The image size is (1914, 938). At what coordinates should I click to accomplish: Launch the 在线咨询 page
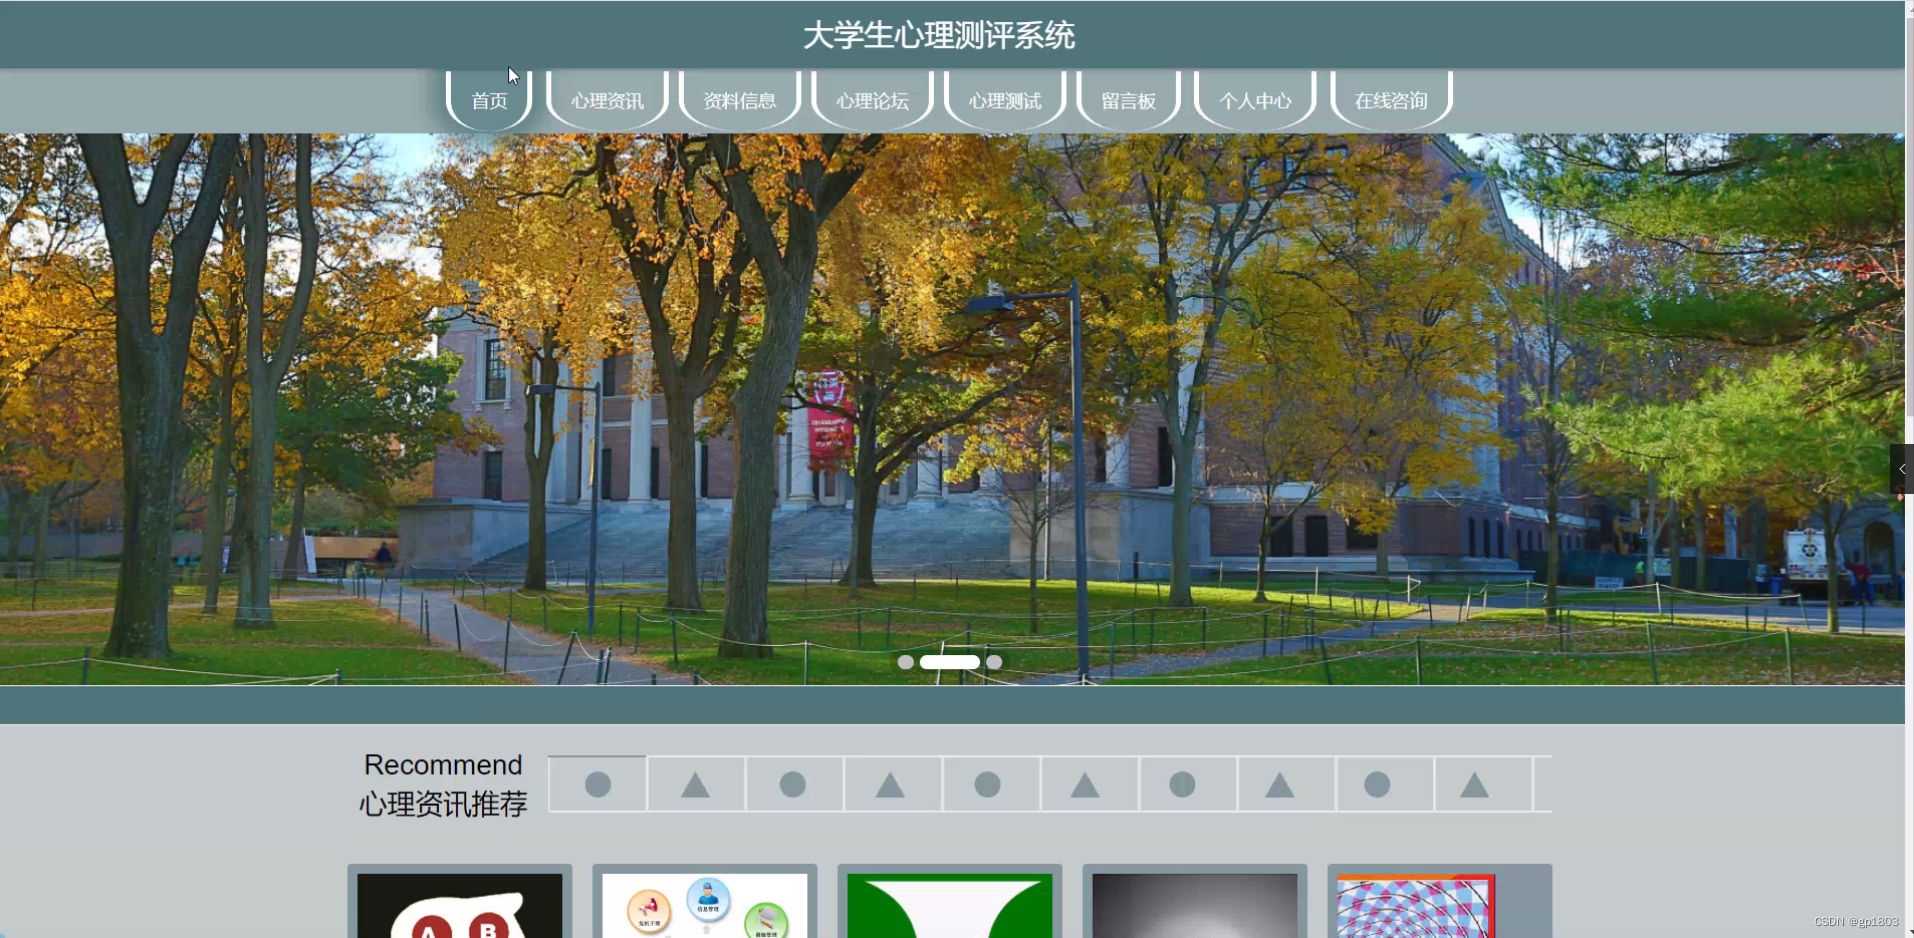[x=1391, y=100]
